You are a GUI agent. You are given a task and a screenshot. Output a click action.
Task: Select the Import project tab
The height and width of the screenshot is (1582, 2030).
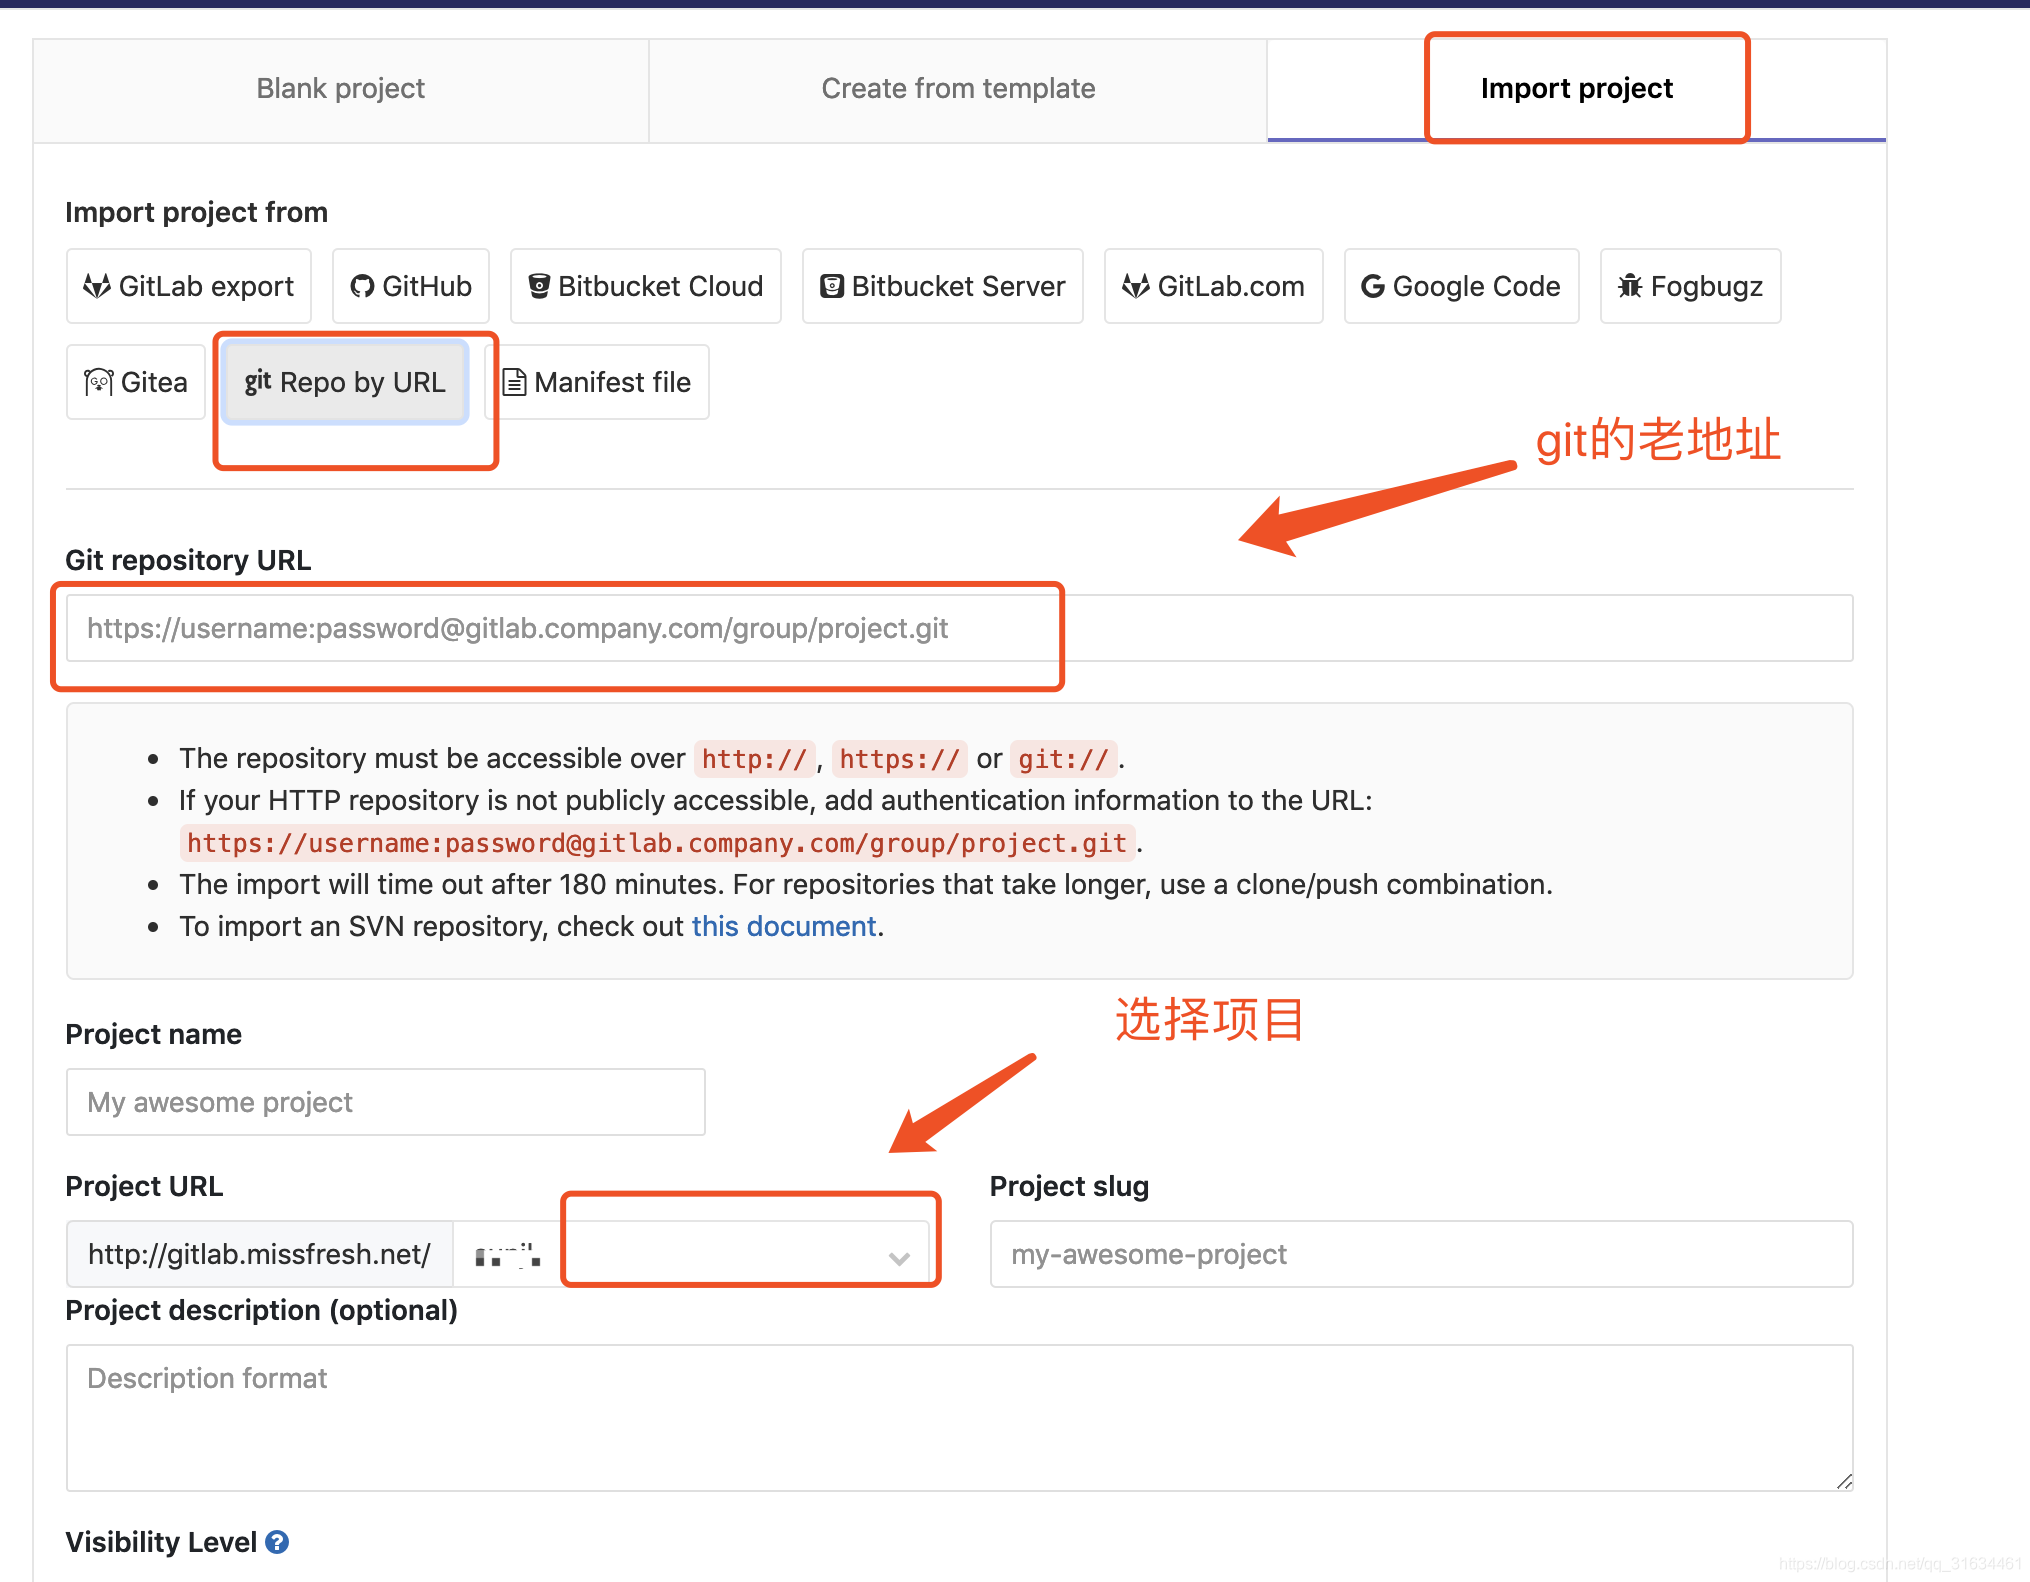coord(1576,89)
